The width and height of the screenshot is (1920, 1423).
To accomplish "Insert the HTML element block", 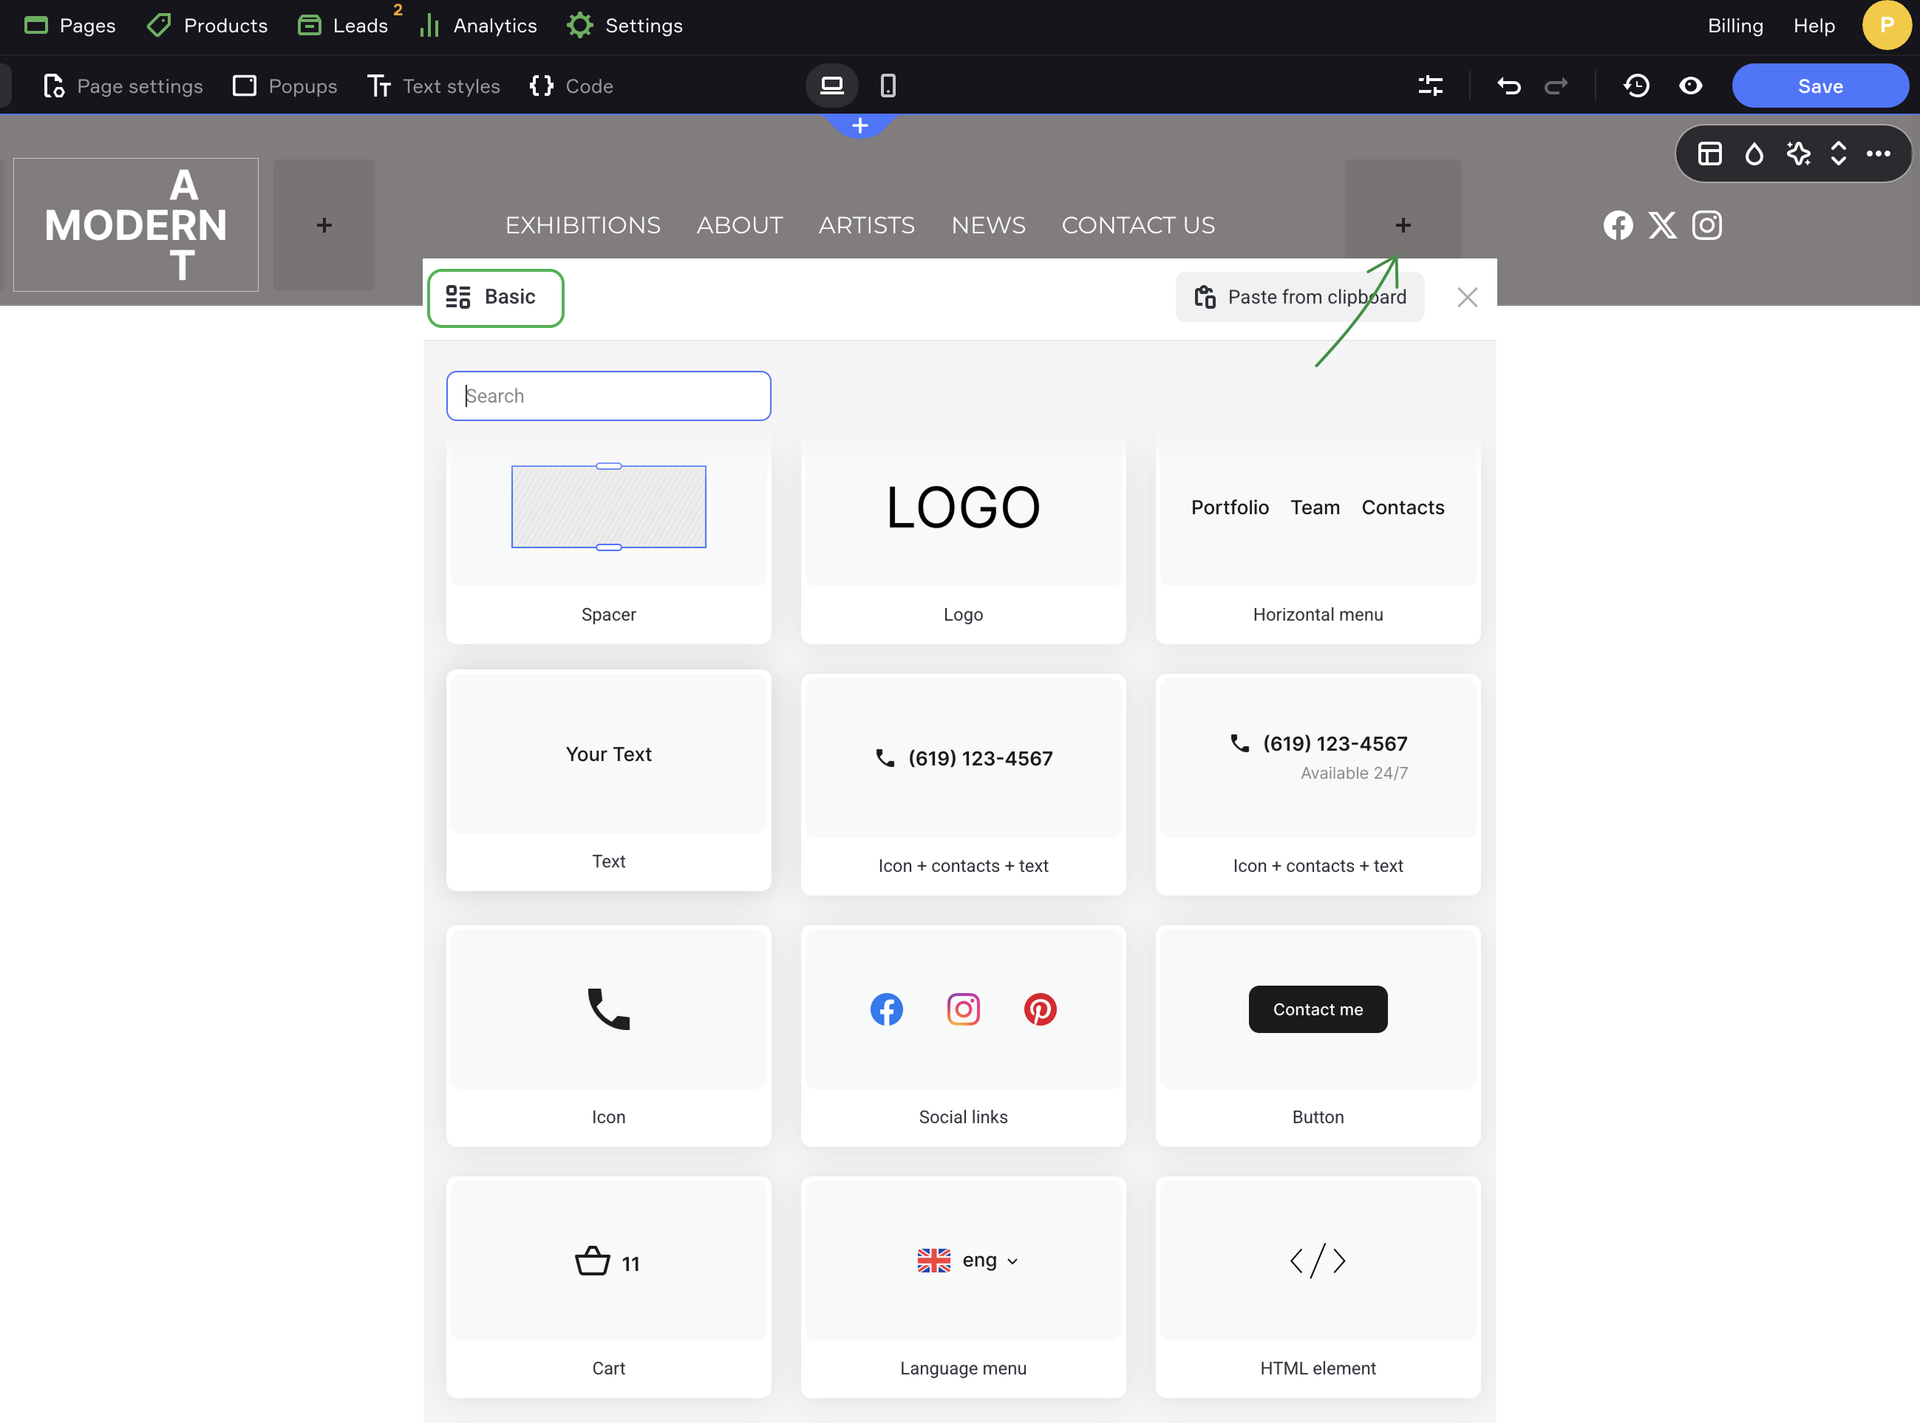I will click(1317, 1286).
